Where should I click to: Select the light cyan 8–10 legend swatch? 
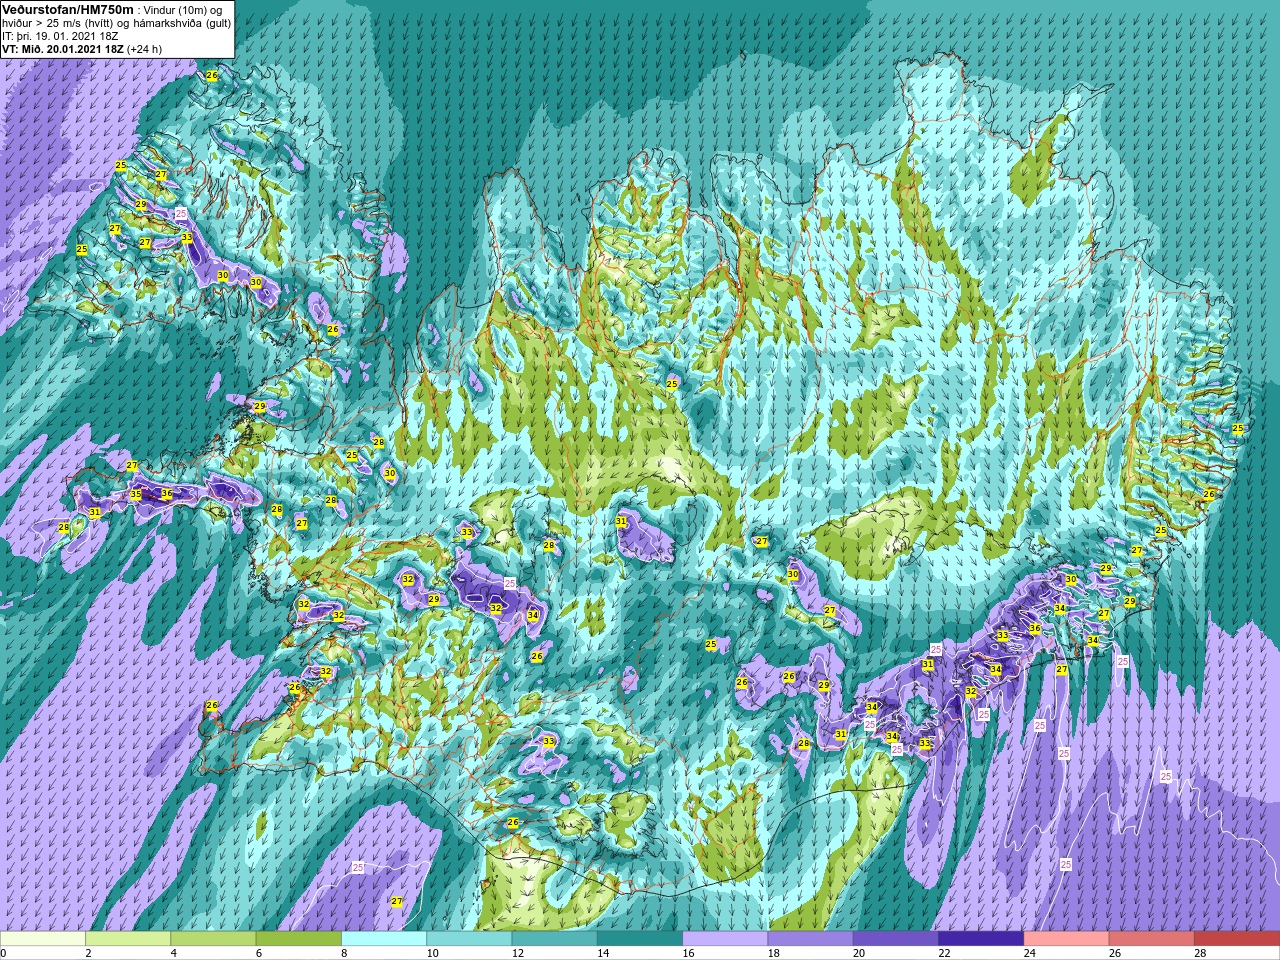pos(384,939)
